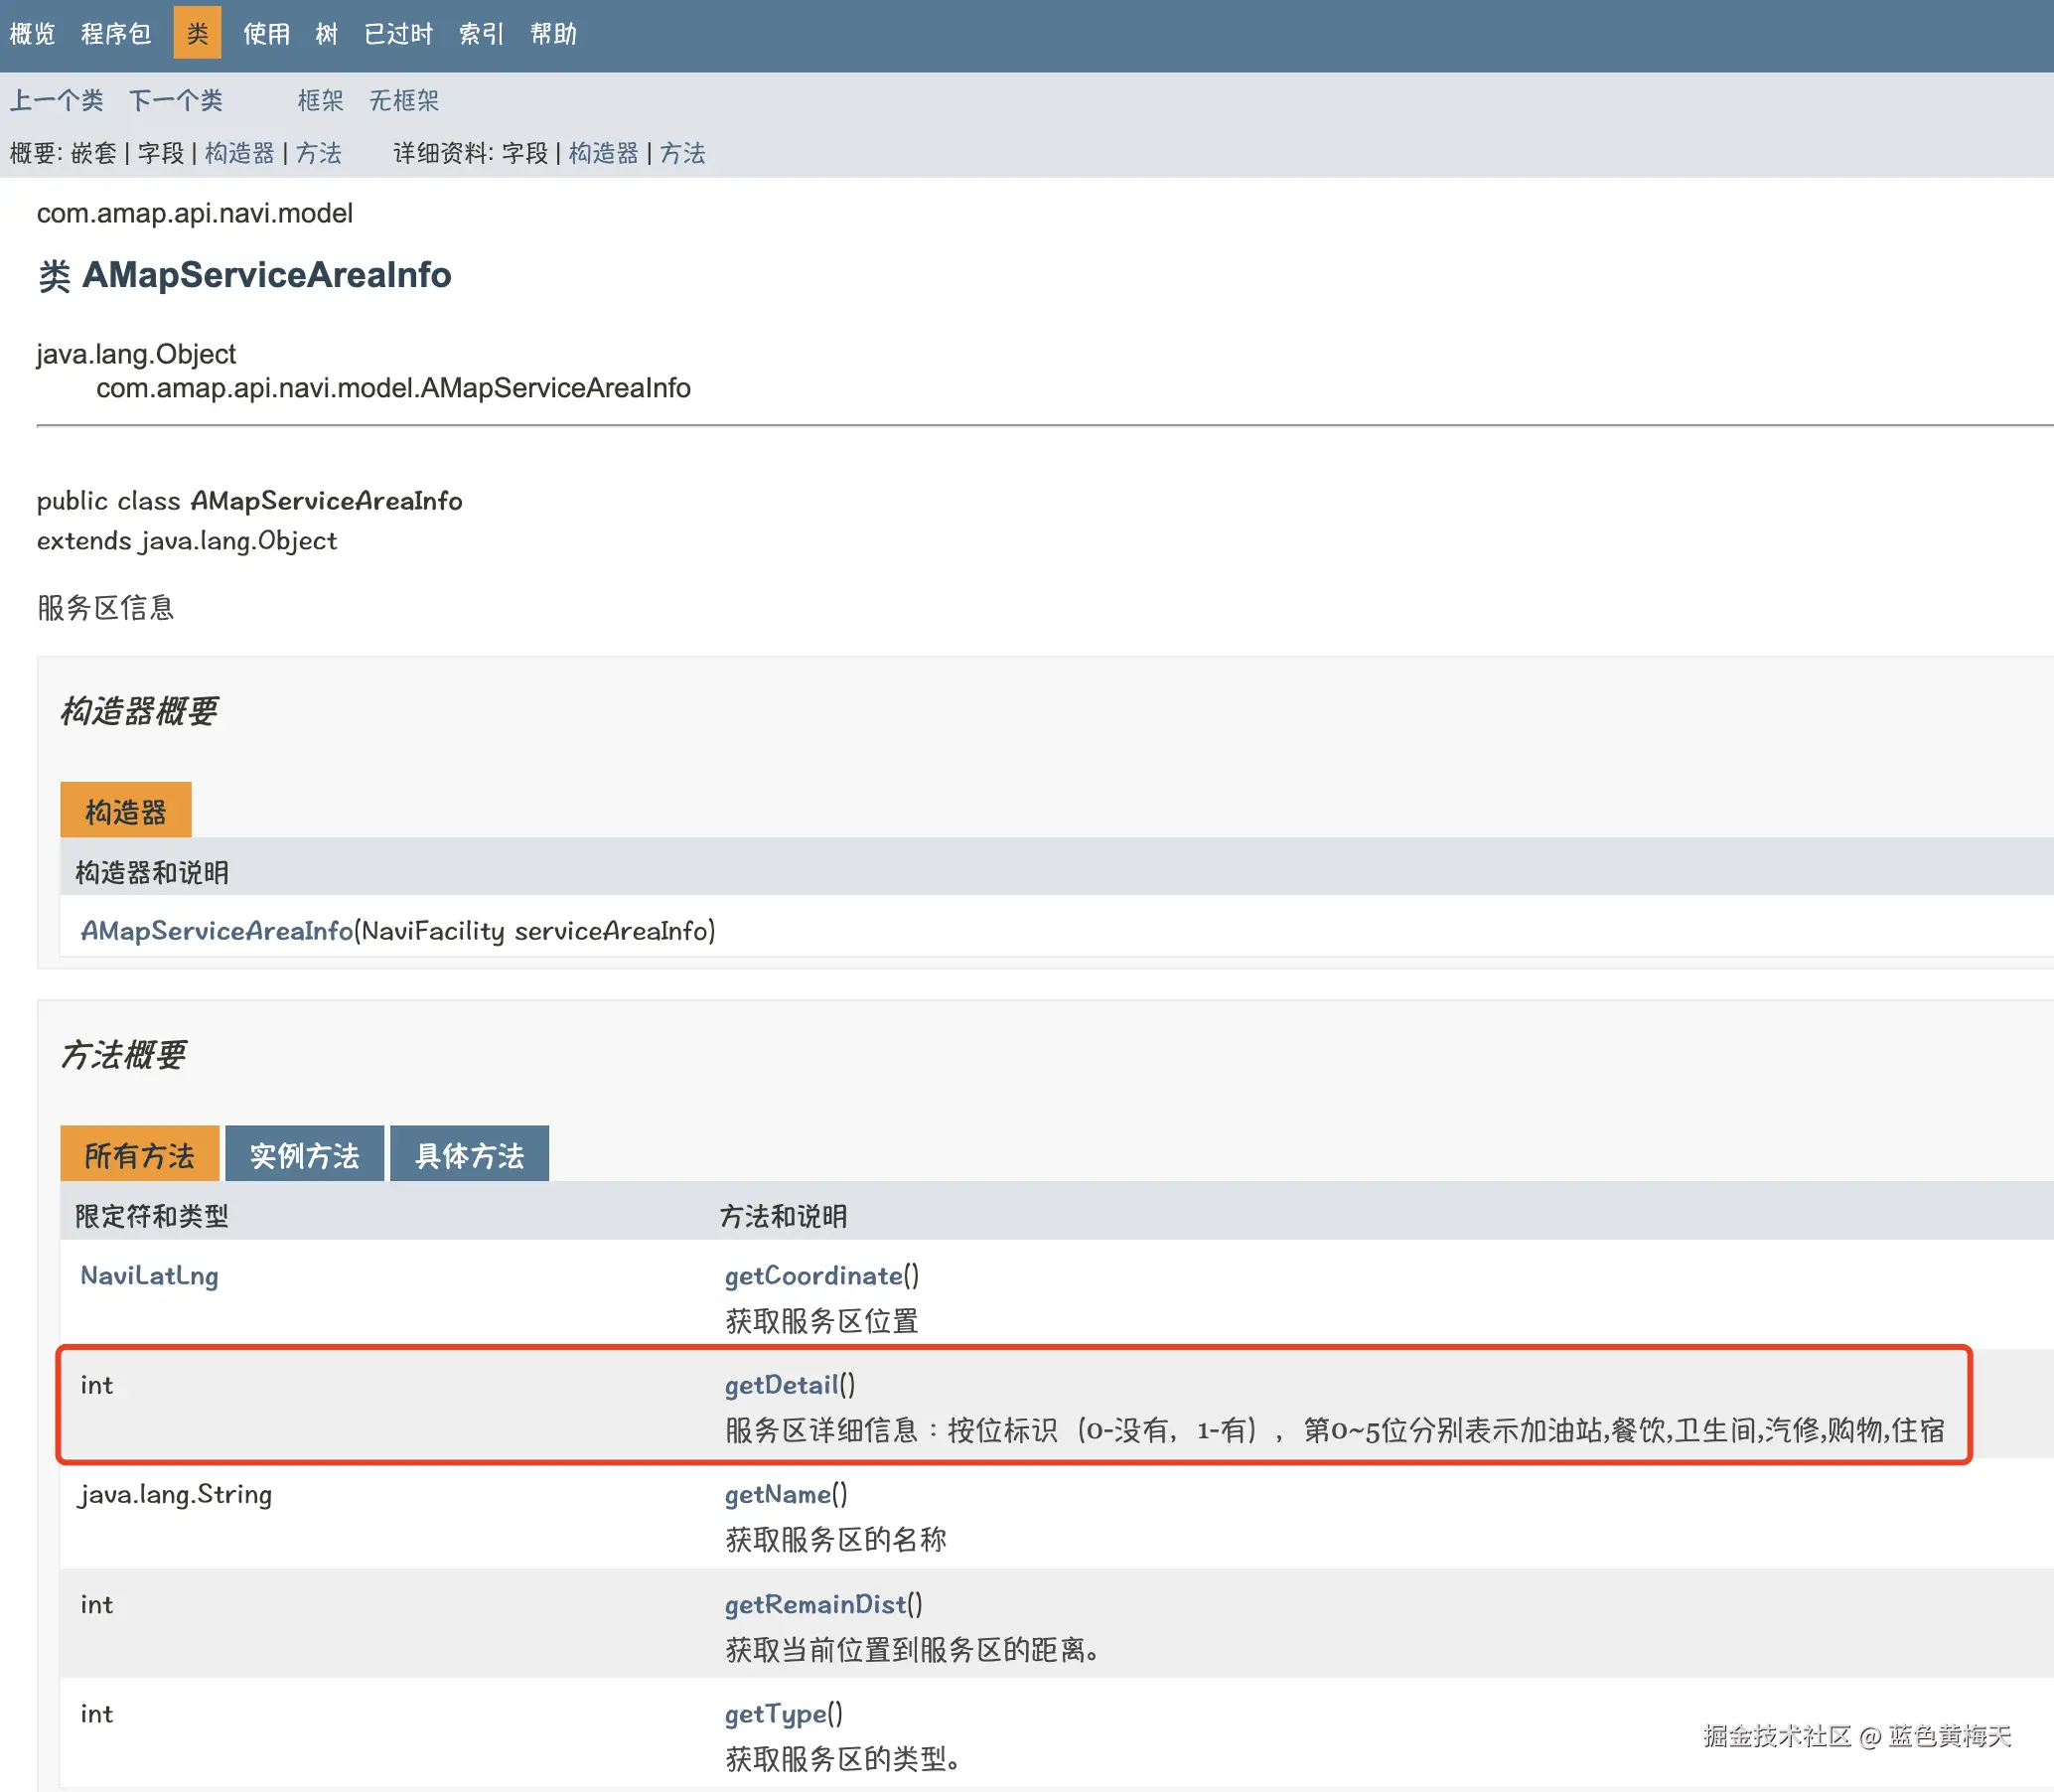Image resolution: width=2054 pixels, height=1792 pixels.
Task: Go to 上一个类 previous class
Action: [x=56, y=100]
